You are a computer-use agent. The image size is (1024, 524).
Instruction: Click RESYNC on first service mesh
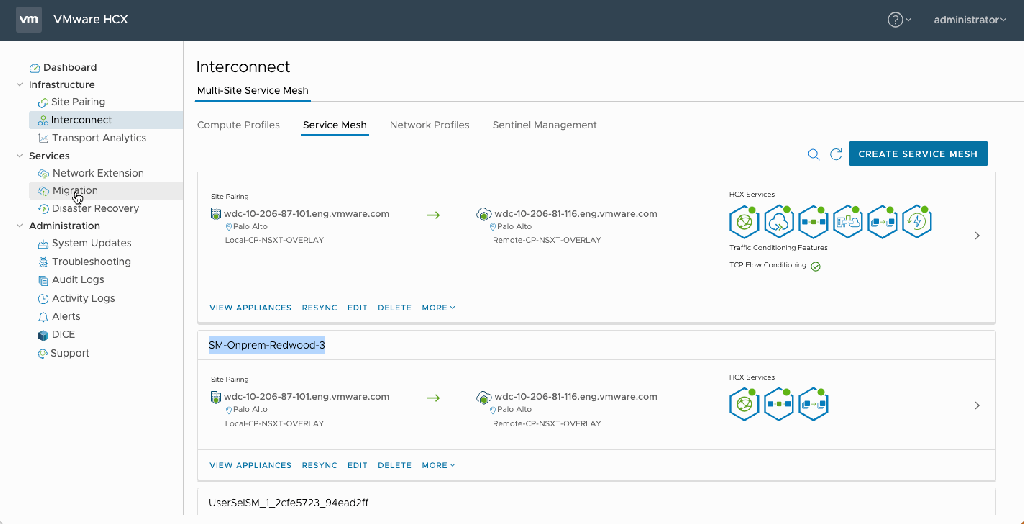coord(319,307)
